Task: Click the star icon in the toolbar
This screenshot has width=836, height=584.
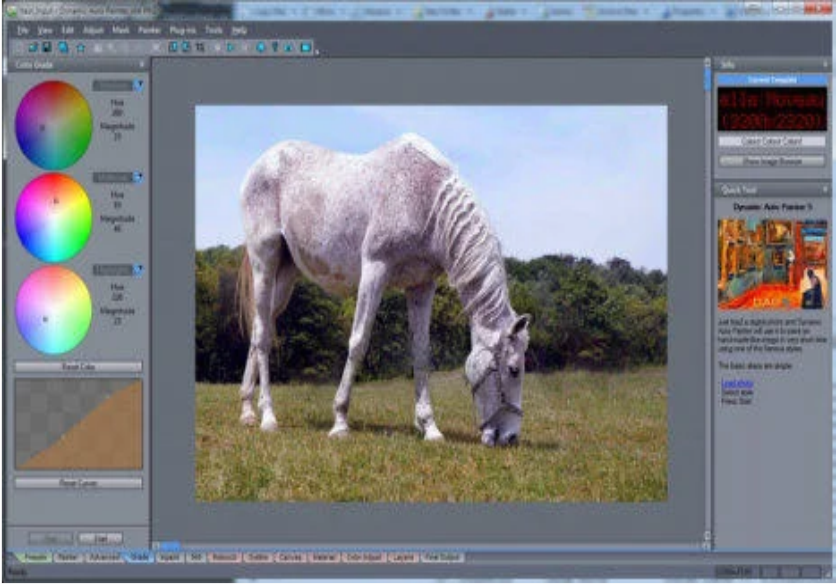Action: point(81,47)
